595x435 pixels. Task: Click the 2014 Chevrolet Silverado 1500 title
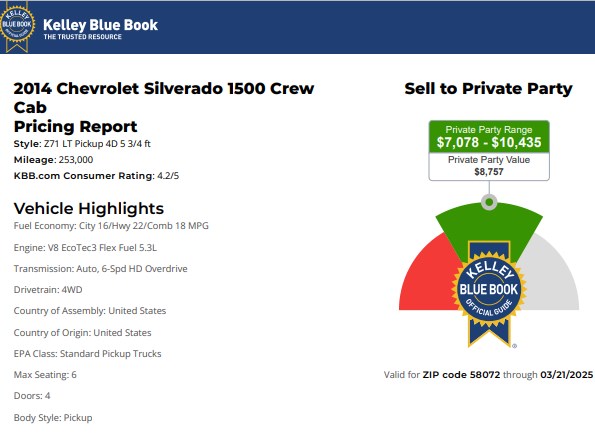pyautogui.click(x=164, y=98)
